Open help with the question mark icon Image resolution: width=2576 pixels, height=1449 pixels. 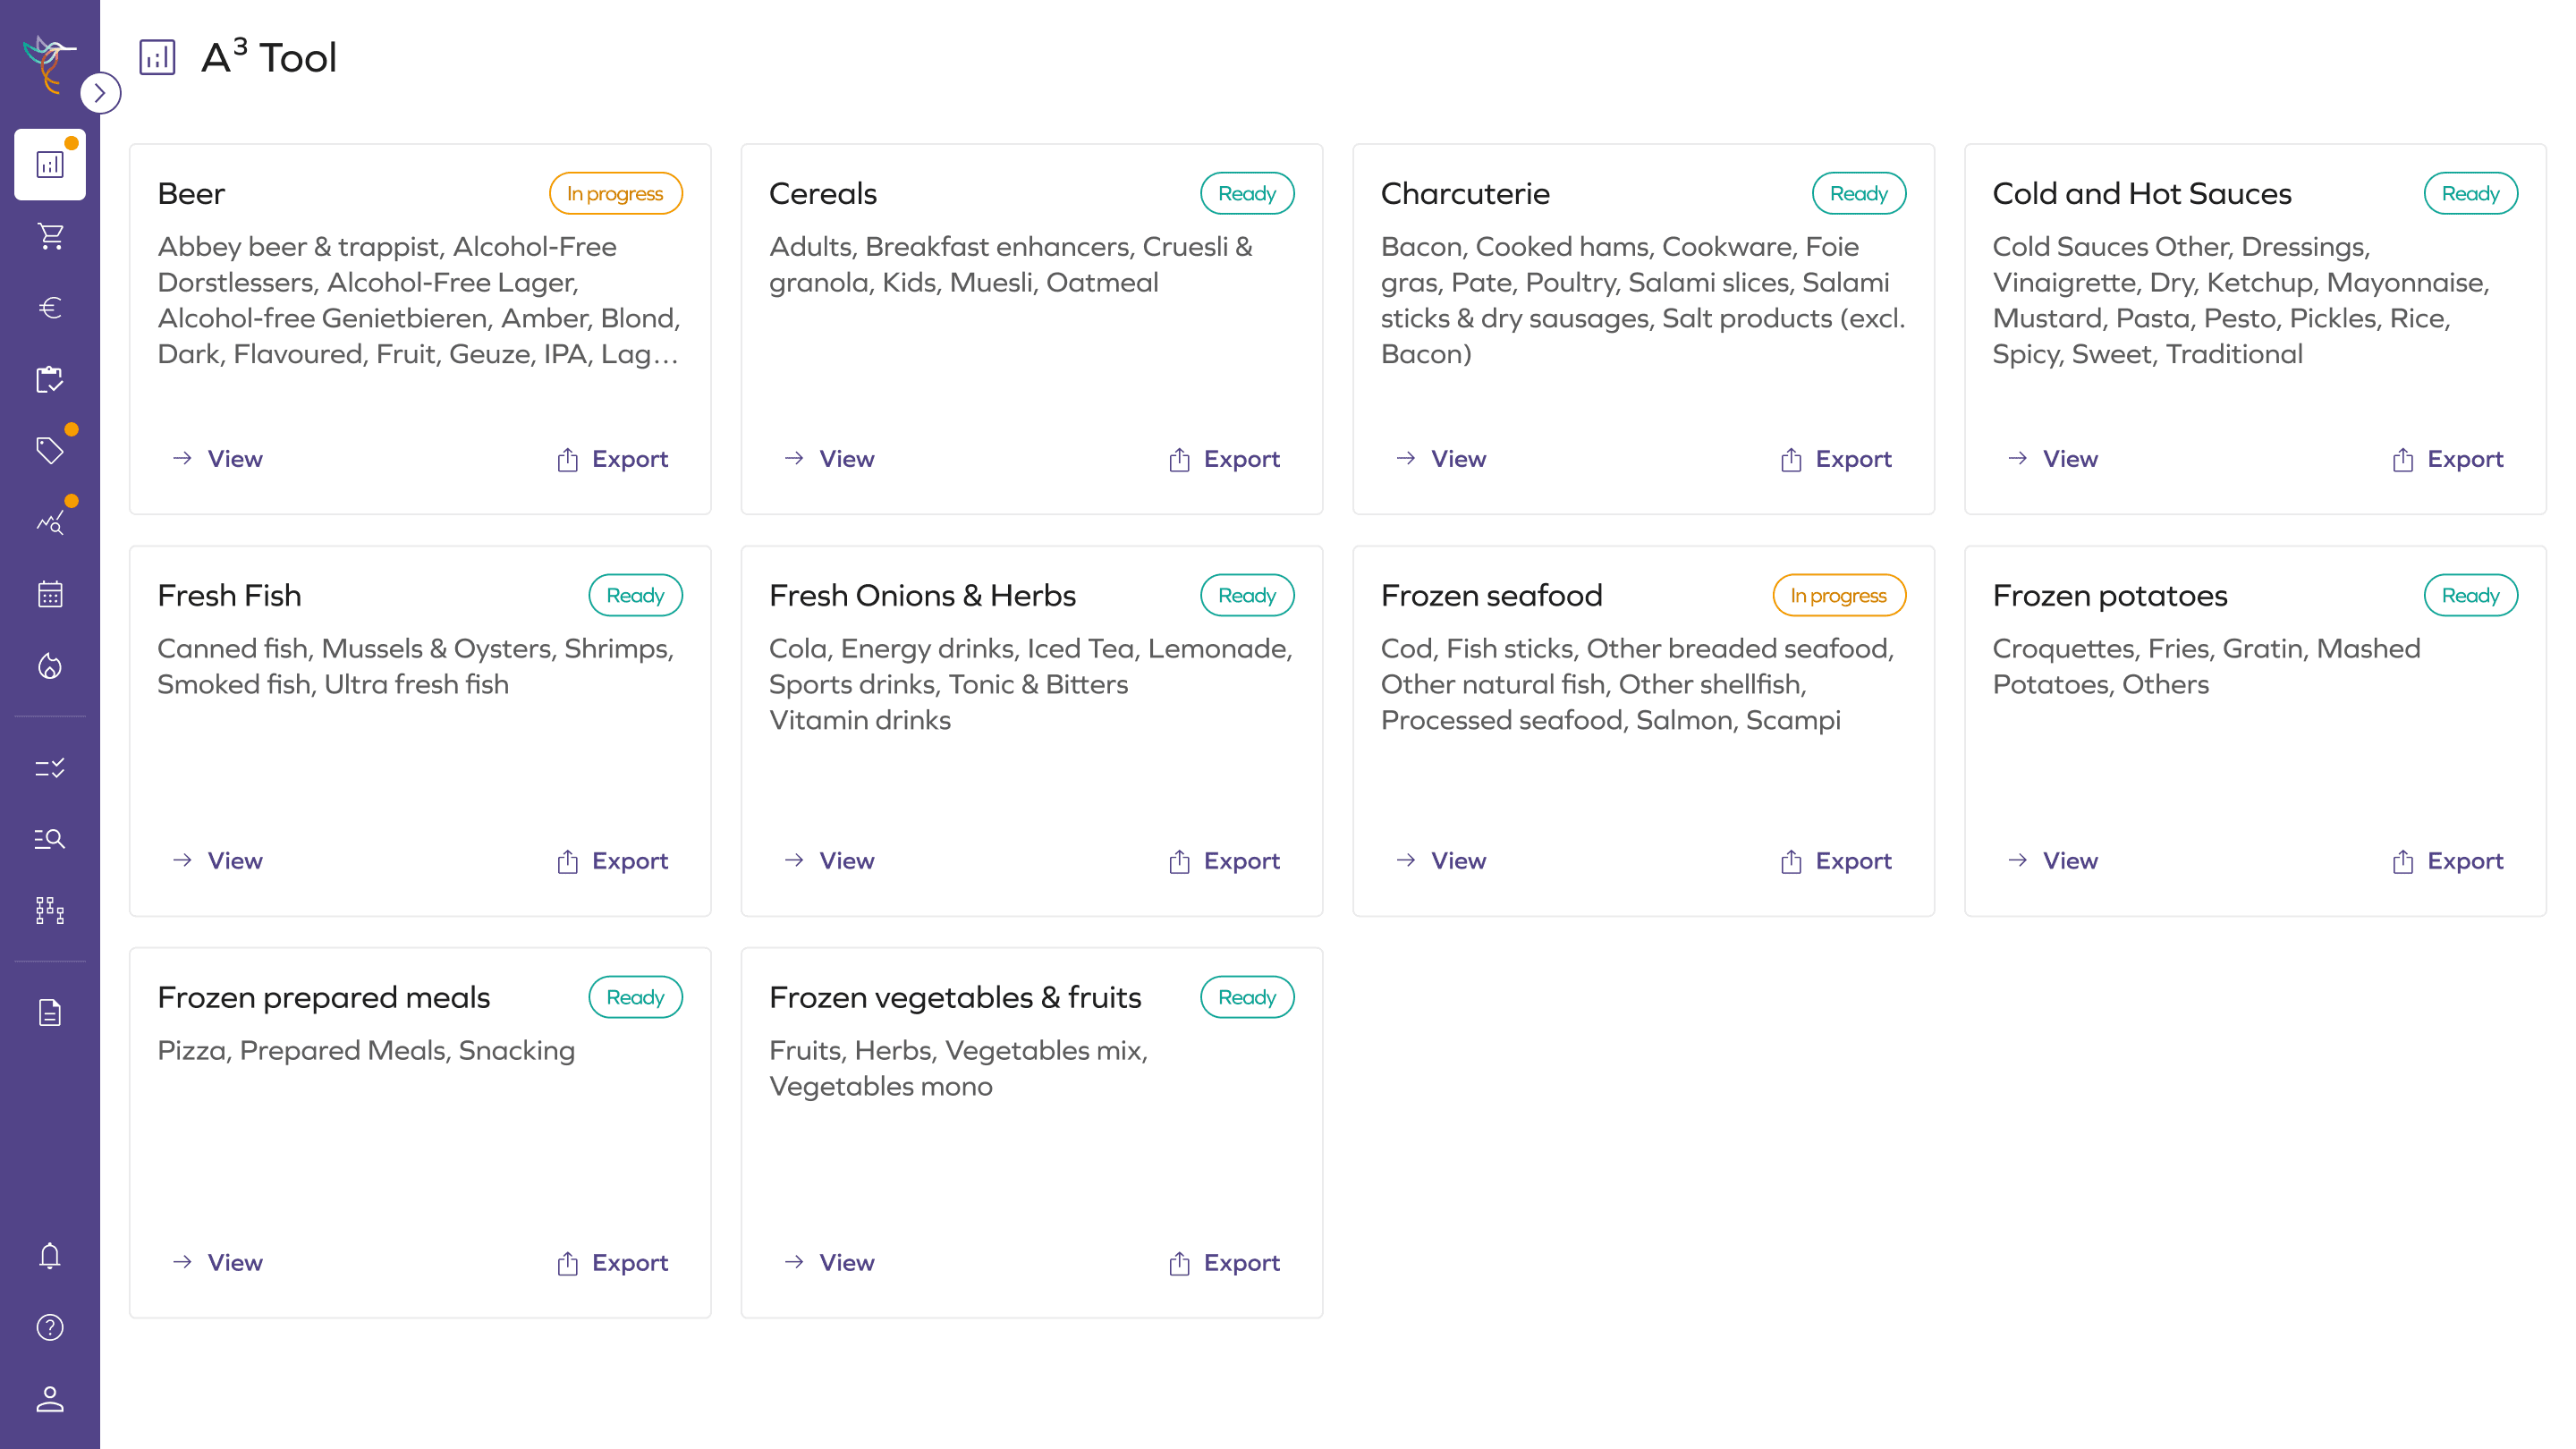[49, 1327]
